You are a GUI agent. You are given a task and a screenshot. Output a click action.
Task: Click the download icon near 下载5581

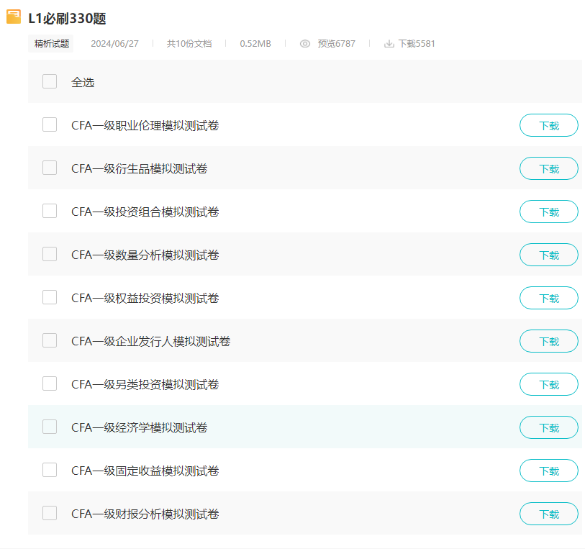click(x=389, y=44)
